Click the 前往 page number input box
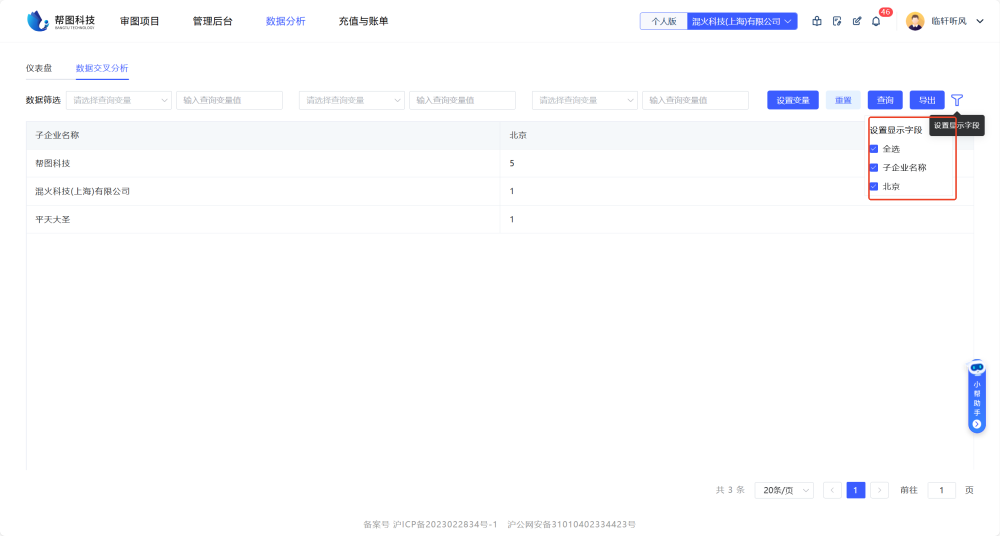Viewport: 1000px width, 536px height. (941, 490)
